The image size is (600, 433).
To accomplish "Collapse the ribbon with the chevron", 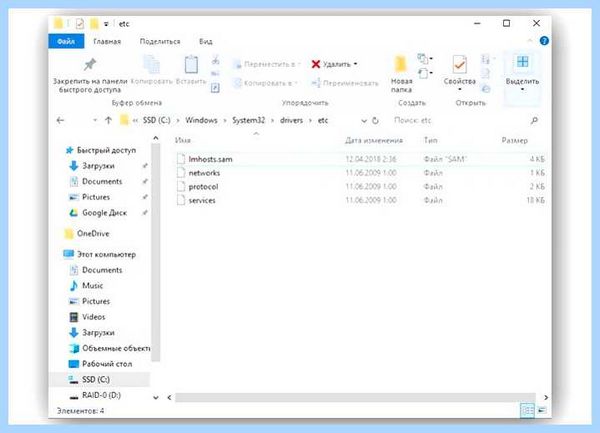I will pyautogui.click(x=530, y=41).
